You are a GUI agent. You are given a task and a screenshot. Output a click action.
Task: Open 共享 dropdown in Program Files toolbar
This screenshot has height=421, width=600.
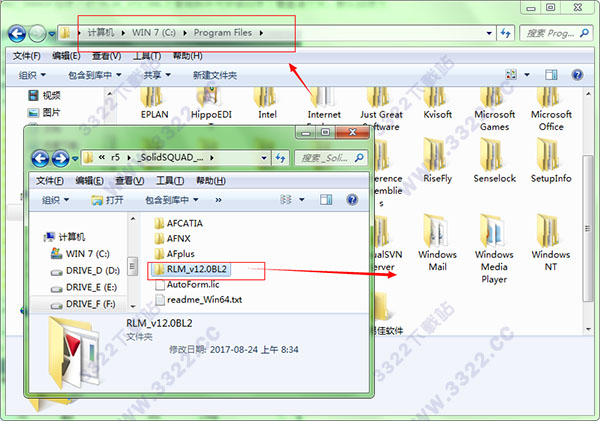point(157,75)
